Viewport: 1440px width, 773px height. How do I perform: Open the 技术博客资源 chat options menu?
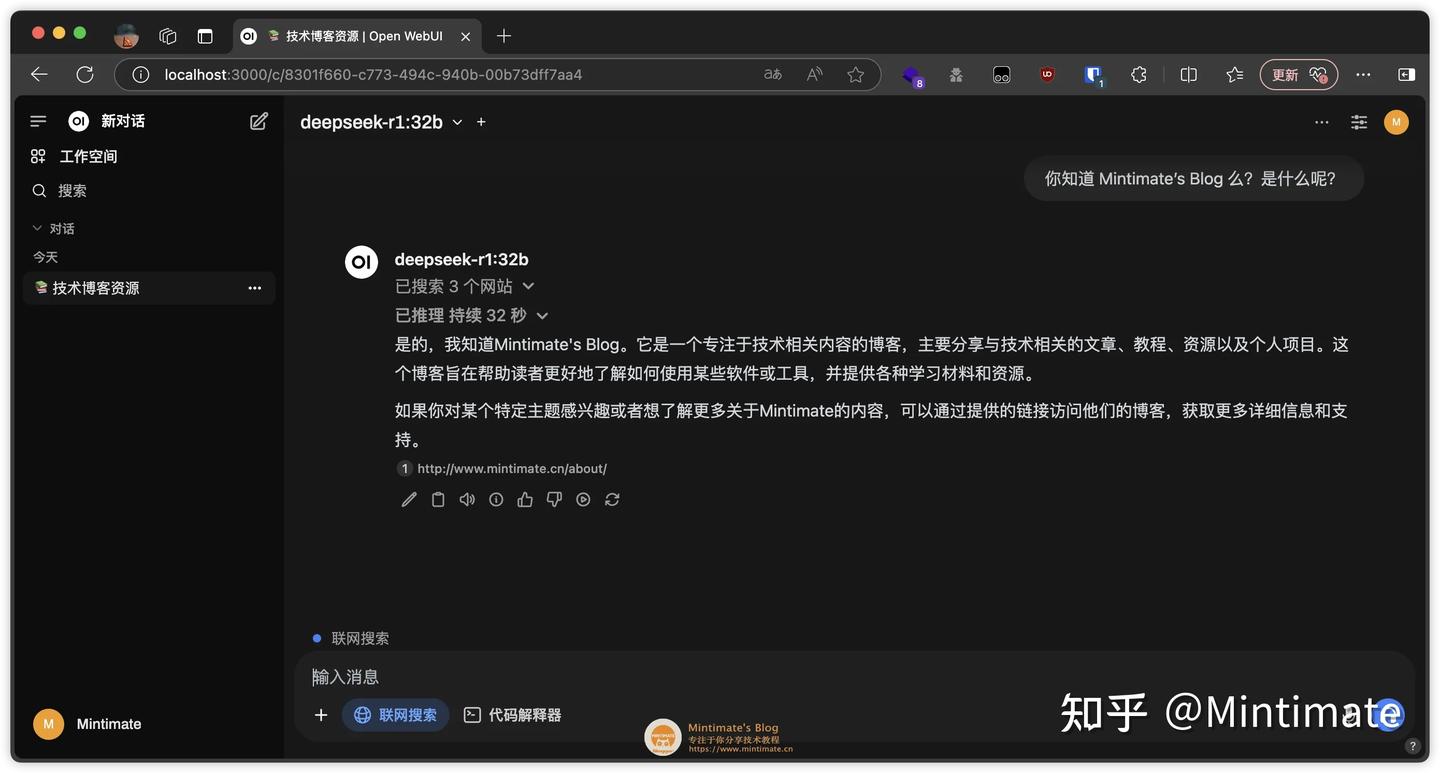(x=255, y=288)
